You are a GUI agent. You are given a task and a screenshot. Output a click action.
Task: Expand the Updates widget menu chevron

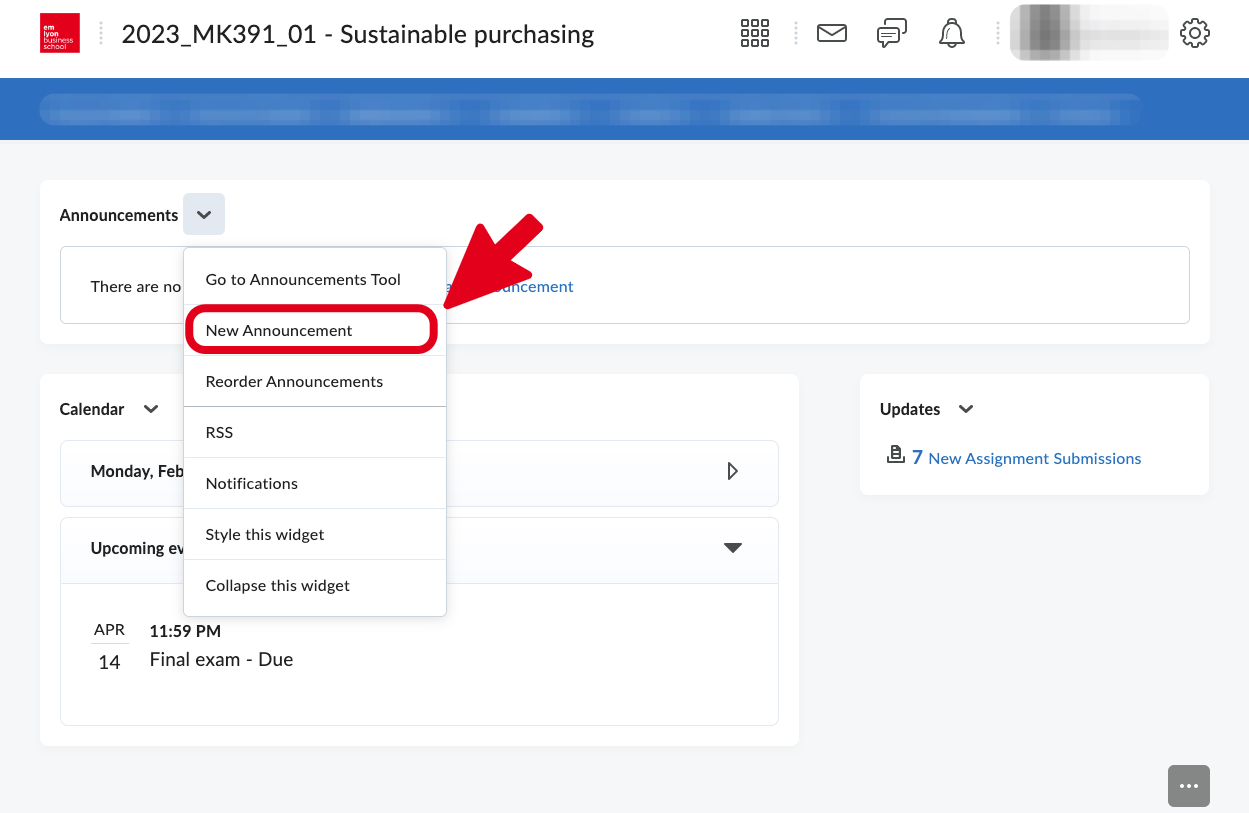966,409
